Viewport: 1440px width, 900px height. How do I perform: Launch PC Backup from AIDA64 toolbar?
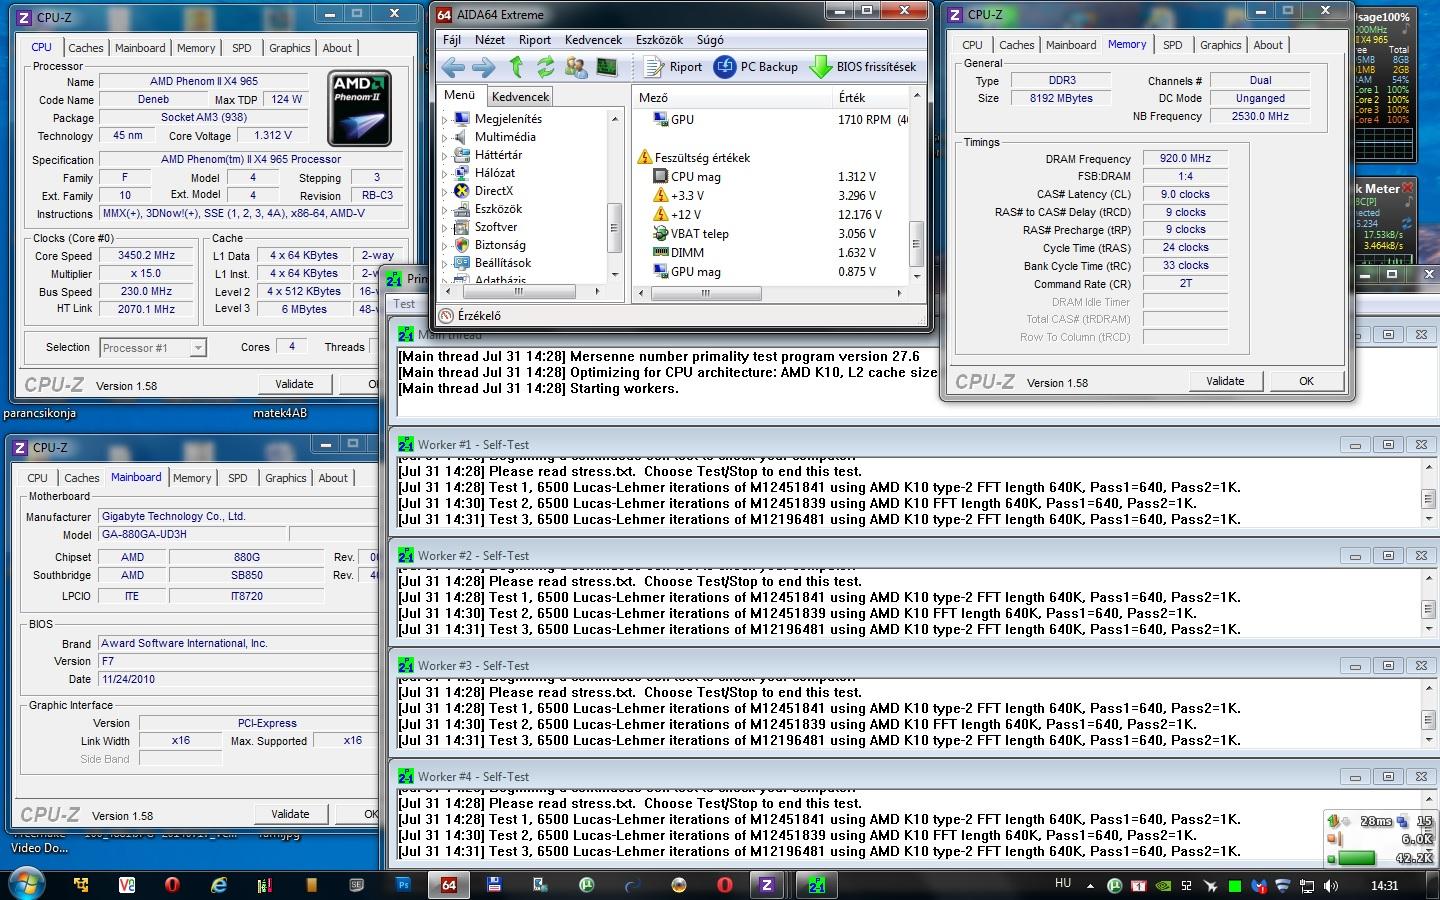click(756, 67)
